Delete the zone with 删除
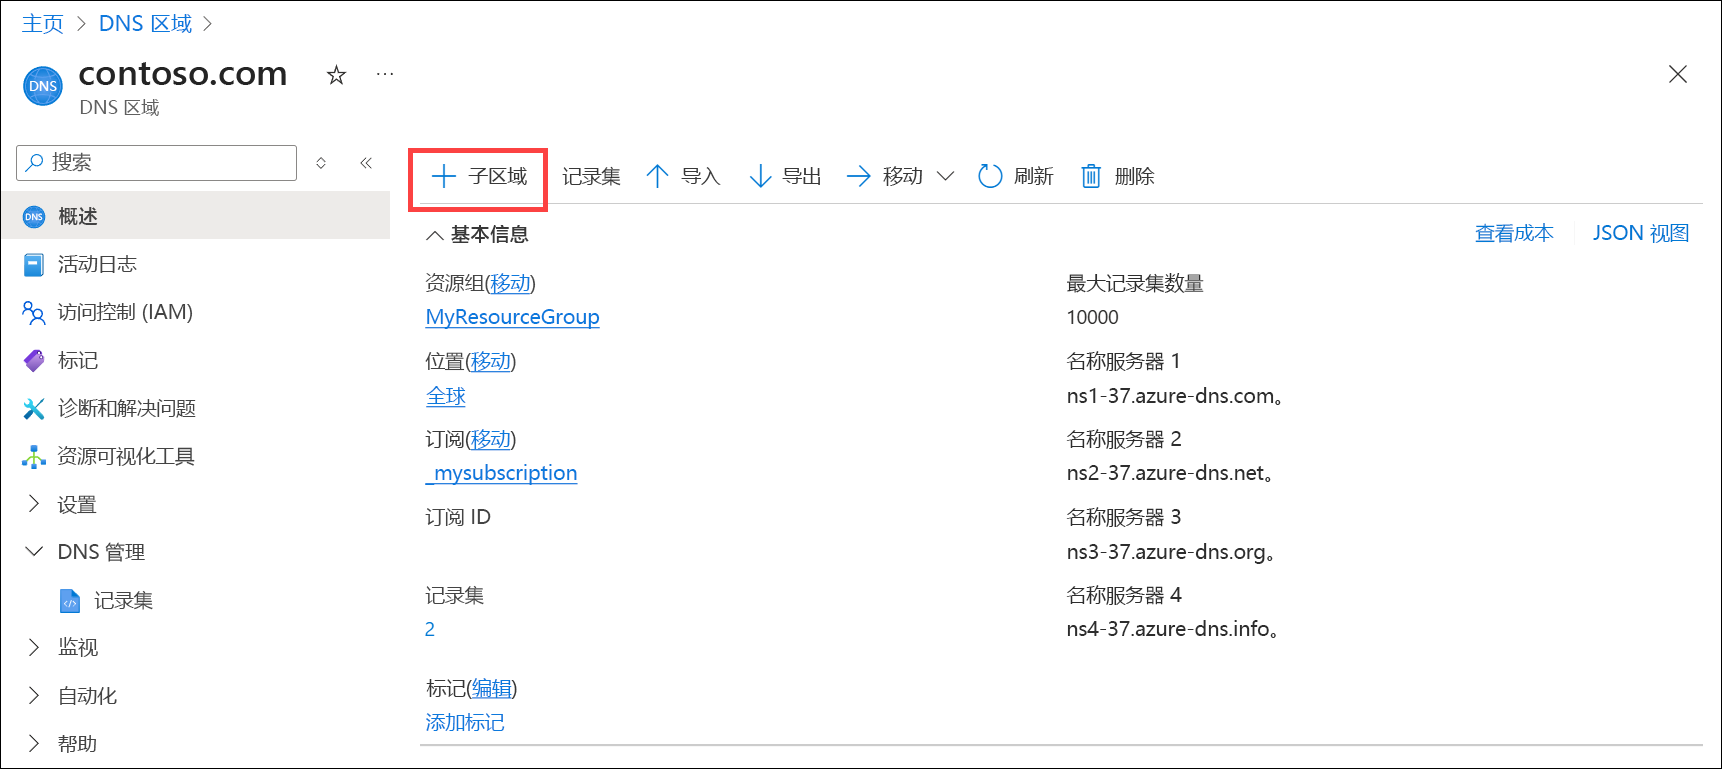The width and height of the screenshot is (1722, 769). pos(1117,177)
